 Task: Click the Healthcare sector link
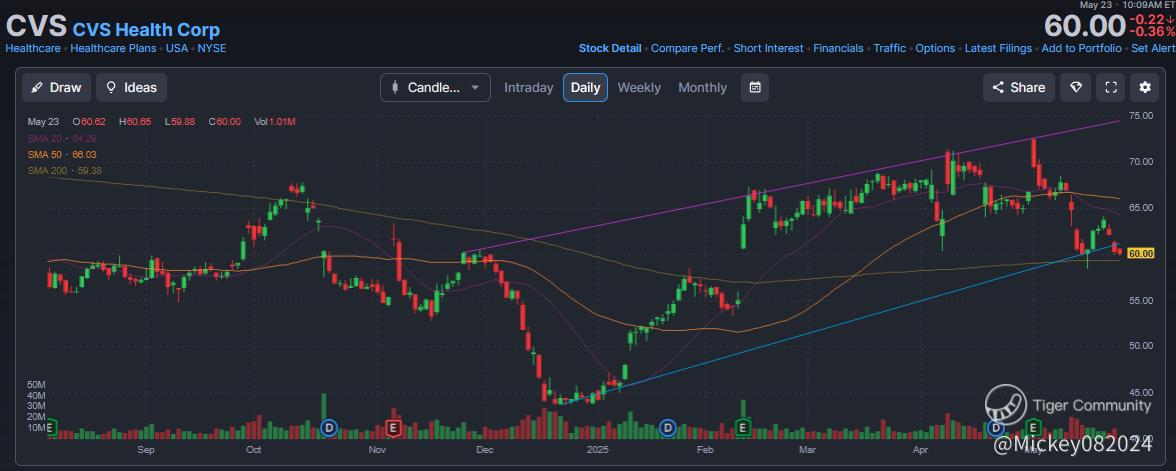point(33,48)
